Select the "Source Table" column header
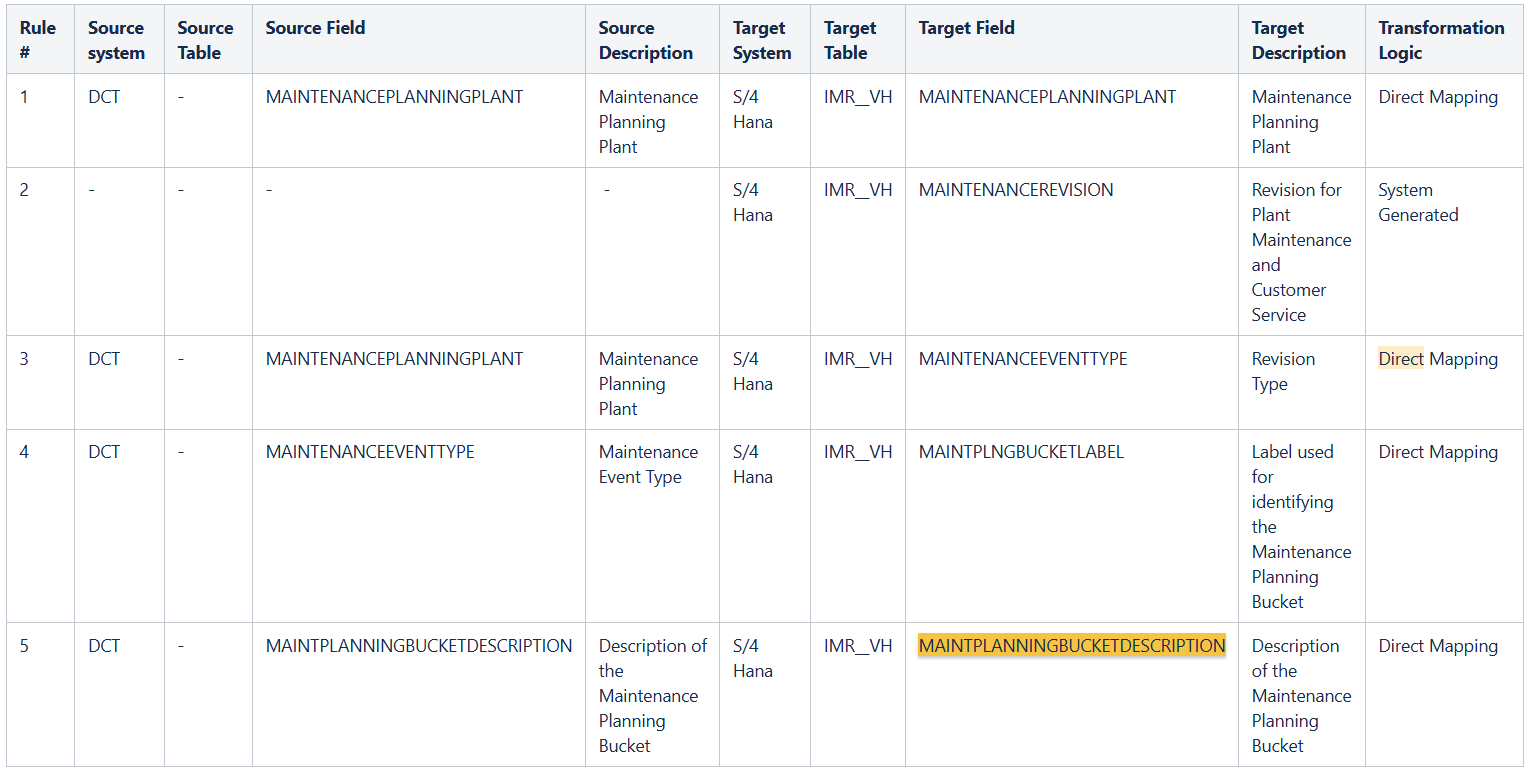The height and width of the screenshot is (776, 1535). [205, 40]
